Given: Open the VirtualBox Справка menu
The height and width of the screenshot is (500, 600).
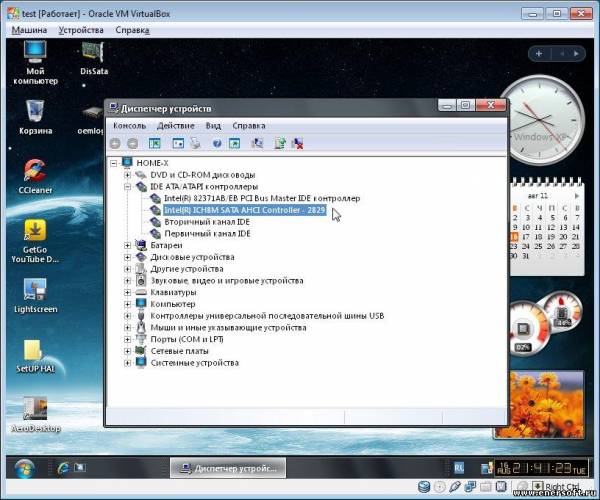Looking at the screenshot, I should coord(132,30).
